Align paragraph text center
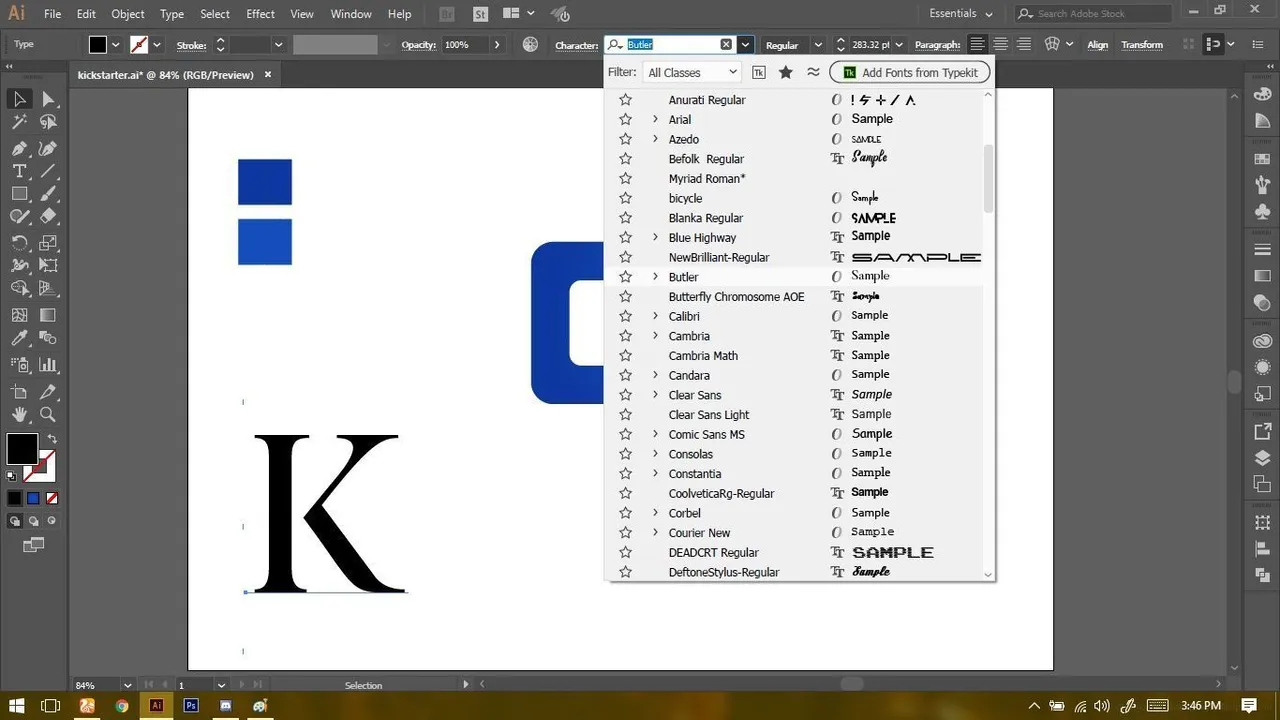1280x720 pixels. coord(1001,45)
